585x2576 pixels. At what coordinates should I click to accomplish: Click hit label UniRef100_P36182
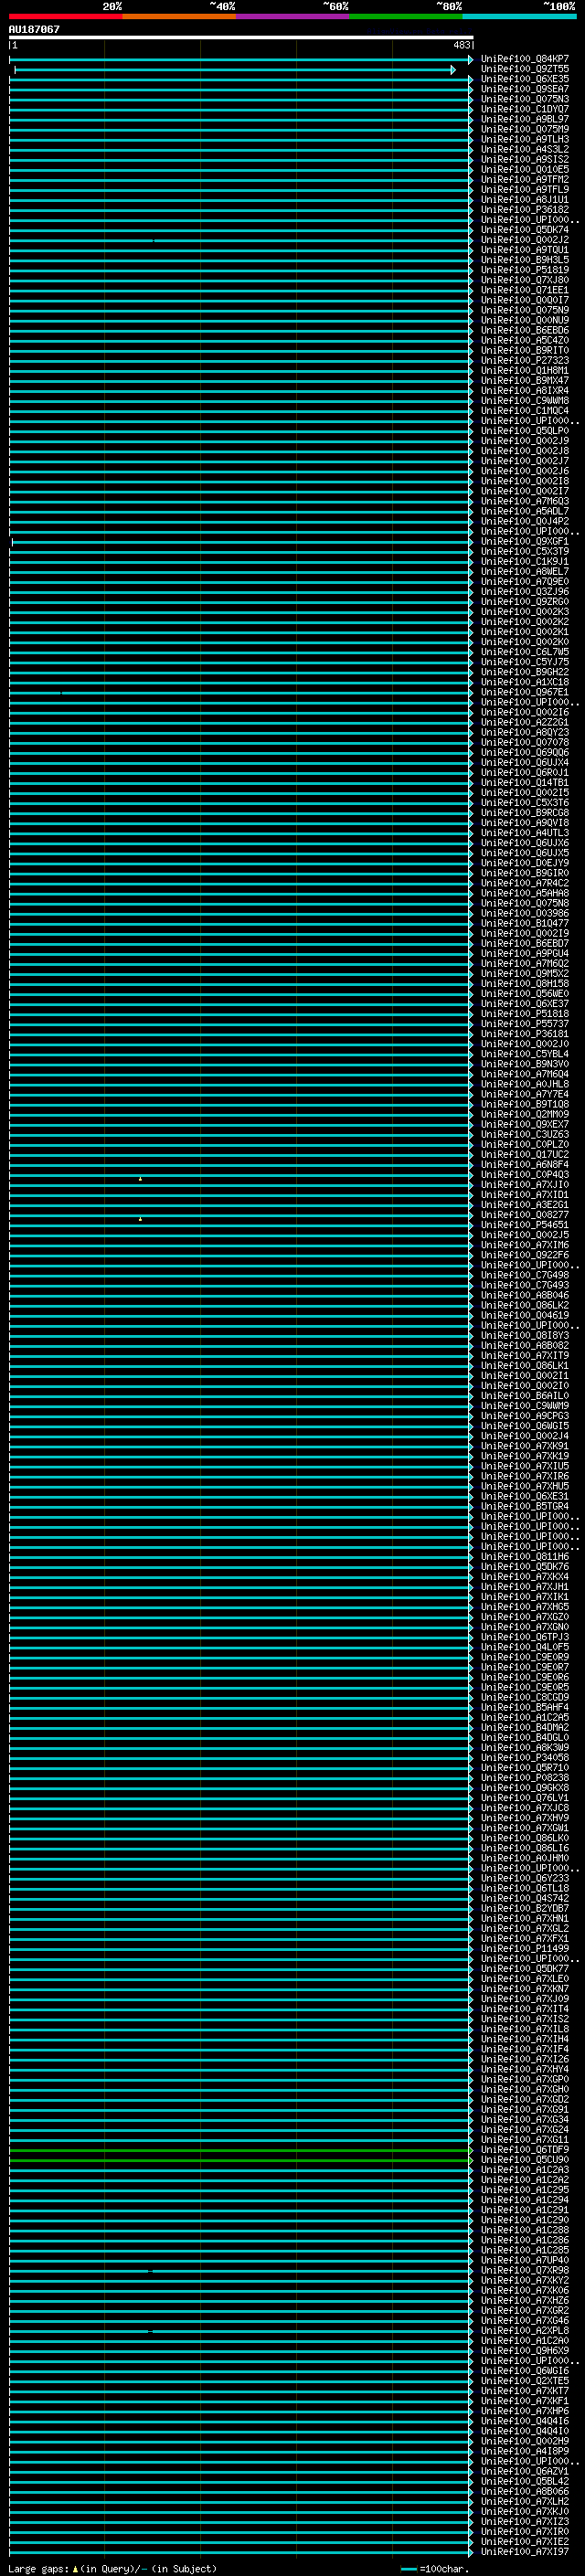525,210
